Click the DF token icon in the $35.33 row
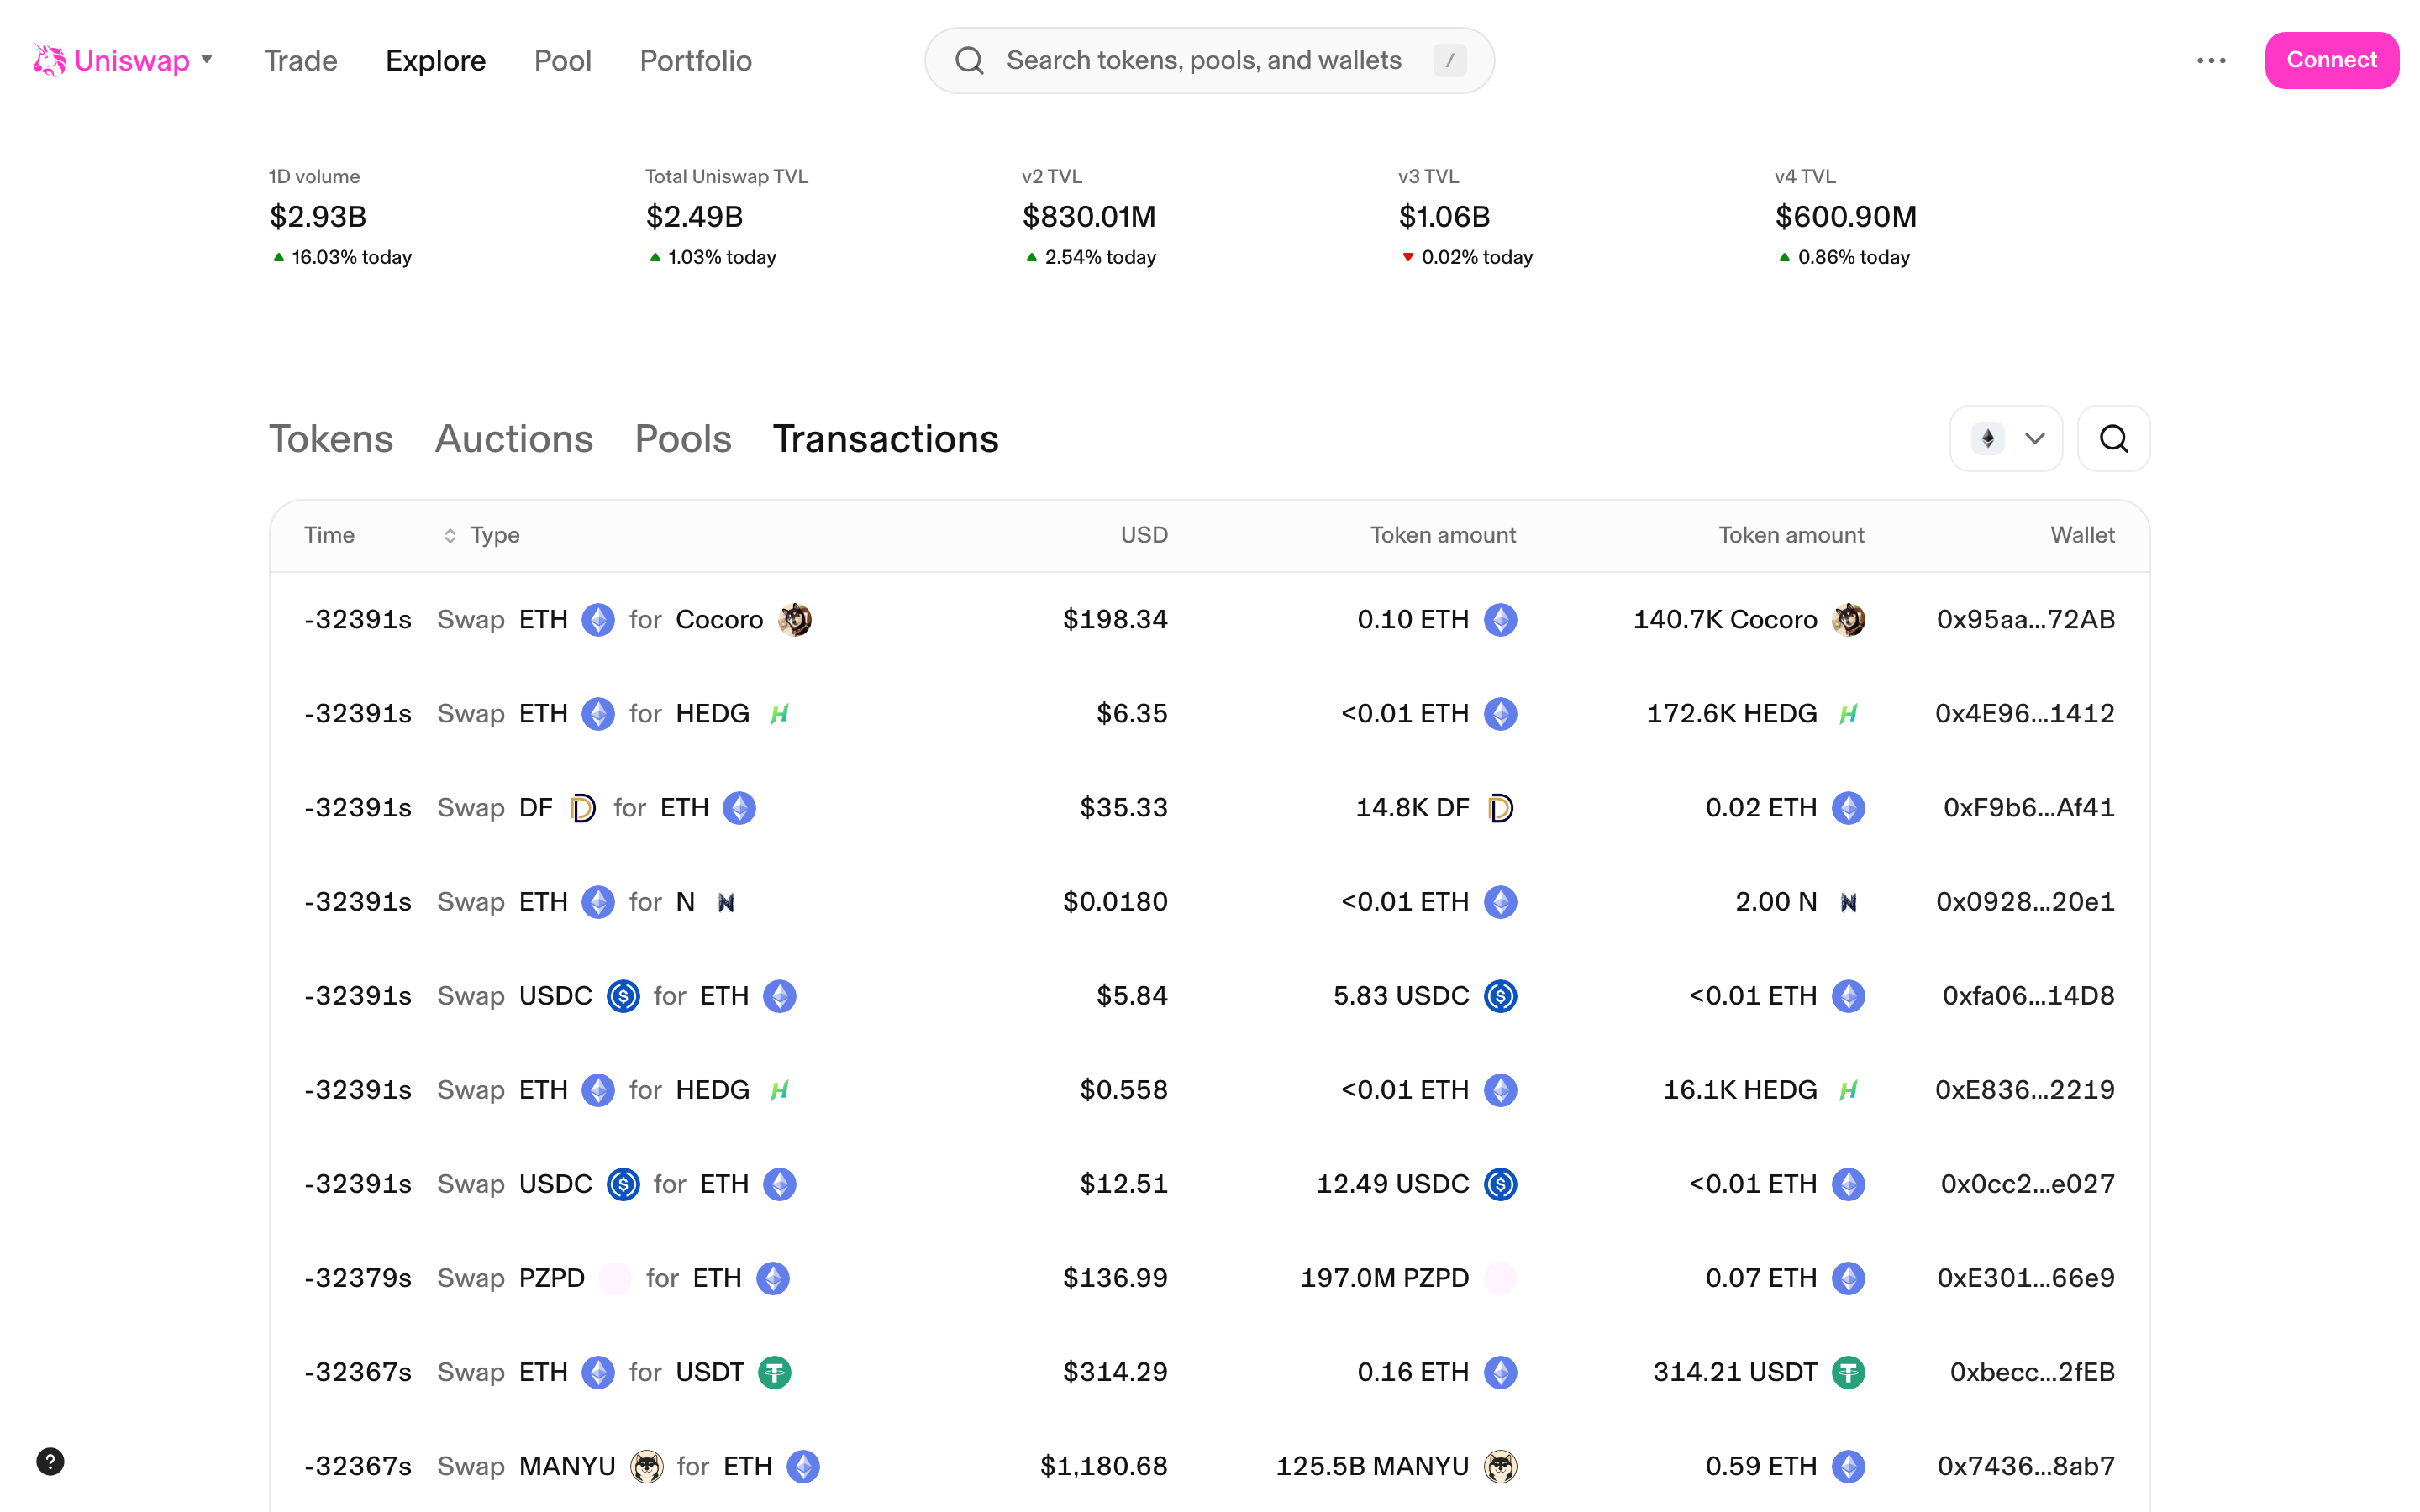 tap(584, 807)
